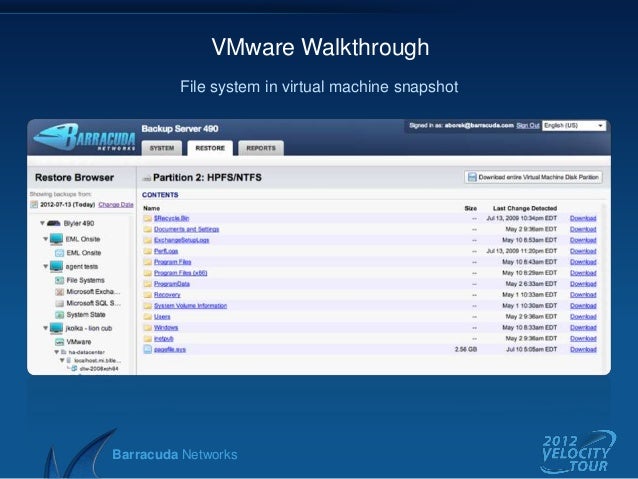The height and width of the screenshot is (479, 638).
Task: Collapse the EML Onsite parent node
Action: tap(46, 238)
